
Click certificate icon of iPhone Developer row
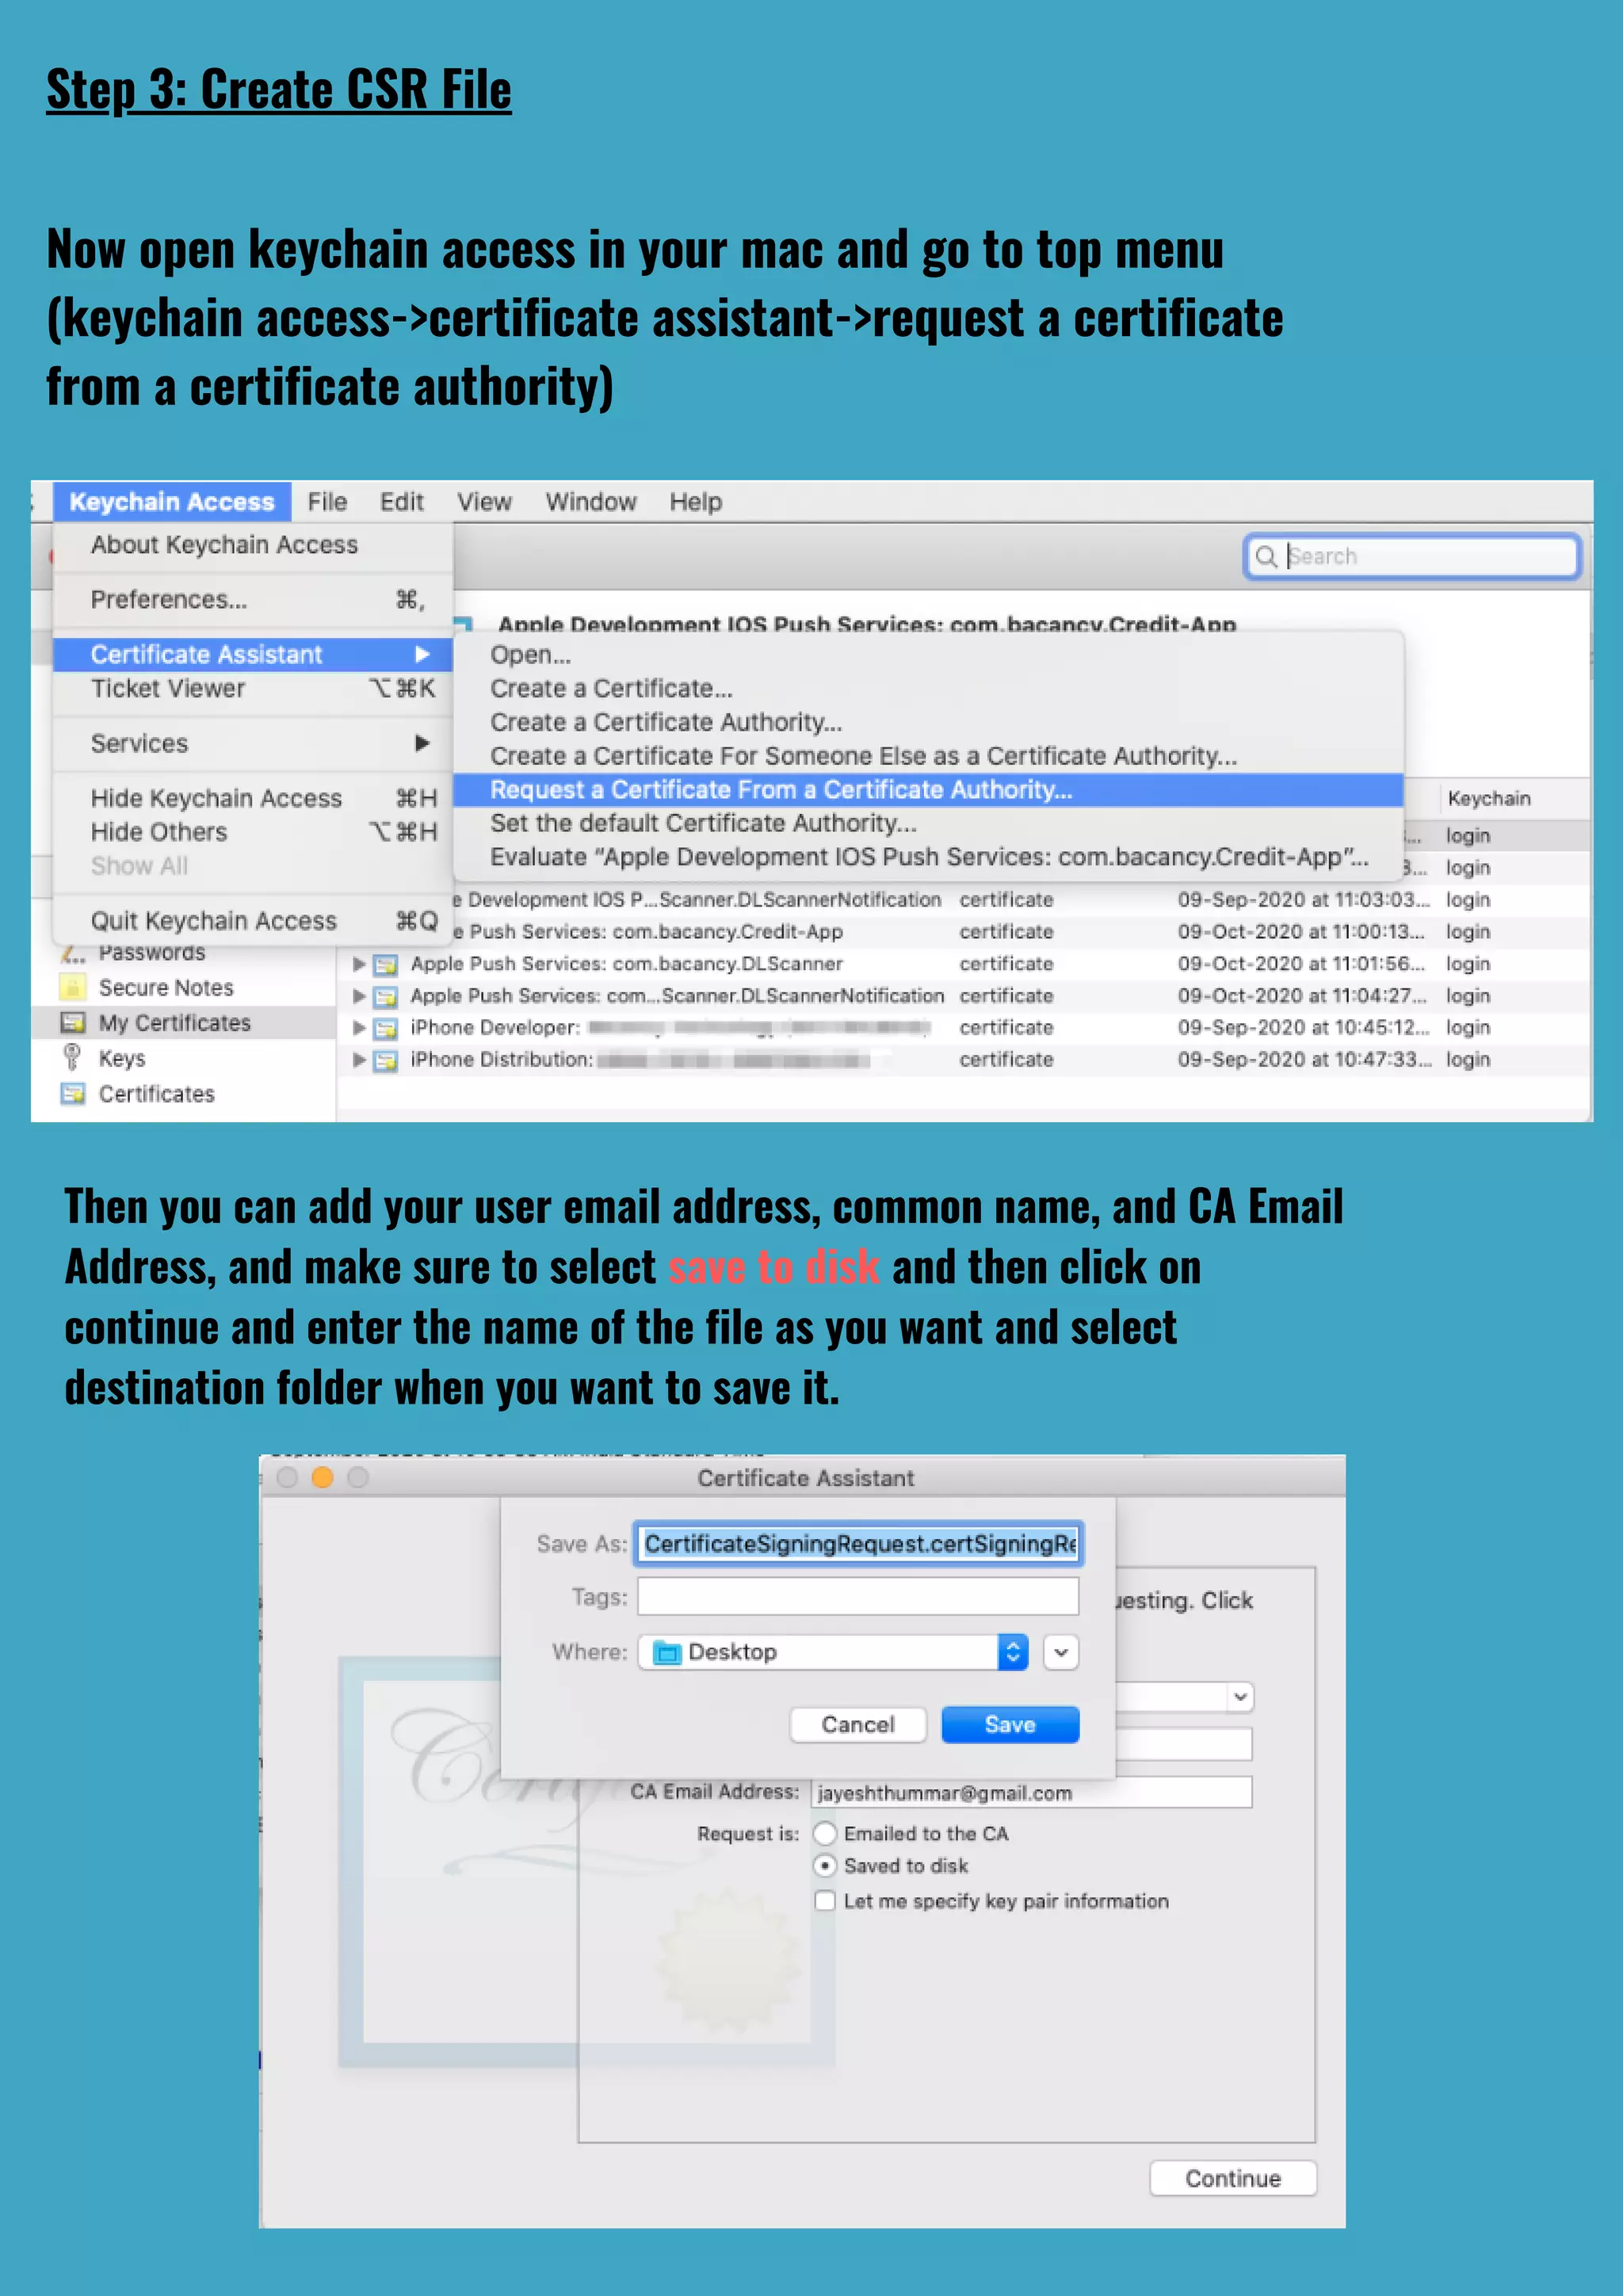coord(385,1029)
